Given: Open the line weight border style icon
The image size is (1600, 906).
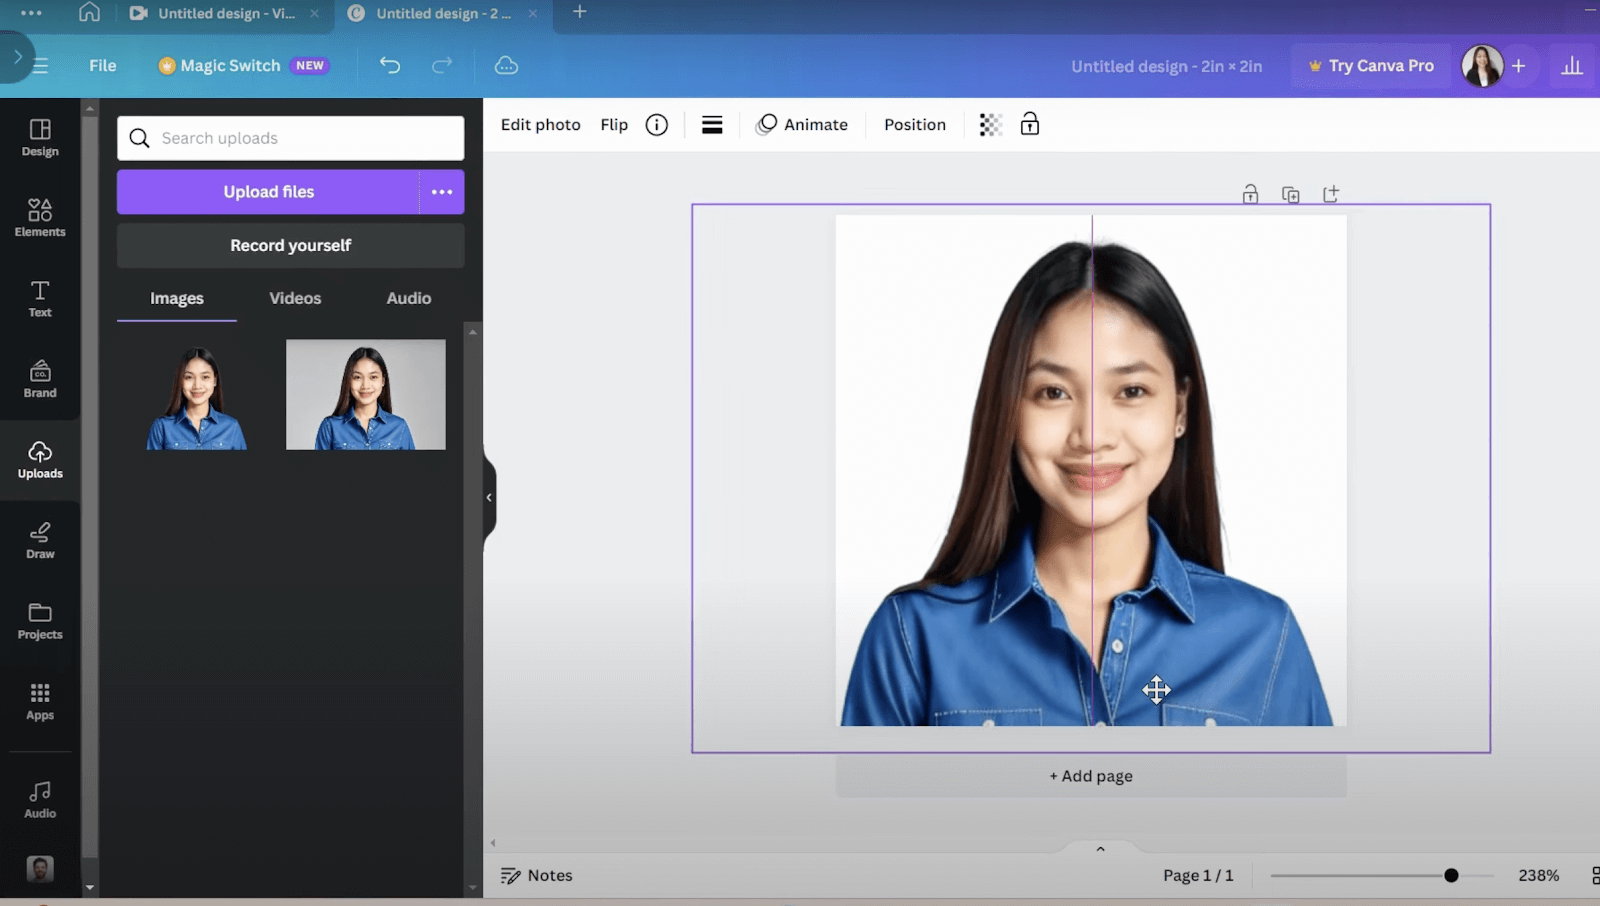Looking at the screenshot, I should tap(712, 125).
